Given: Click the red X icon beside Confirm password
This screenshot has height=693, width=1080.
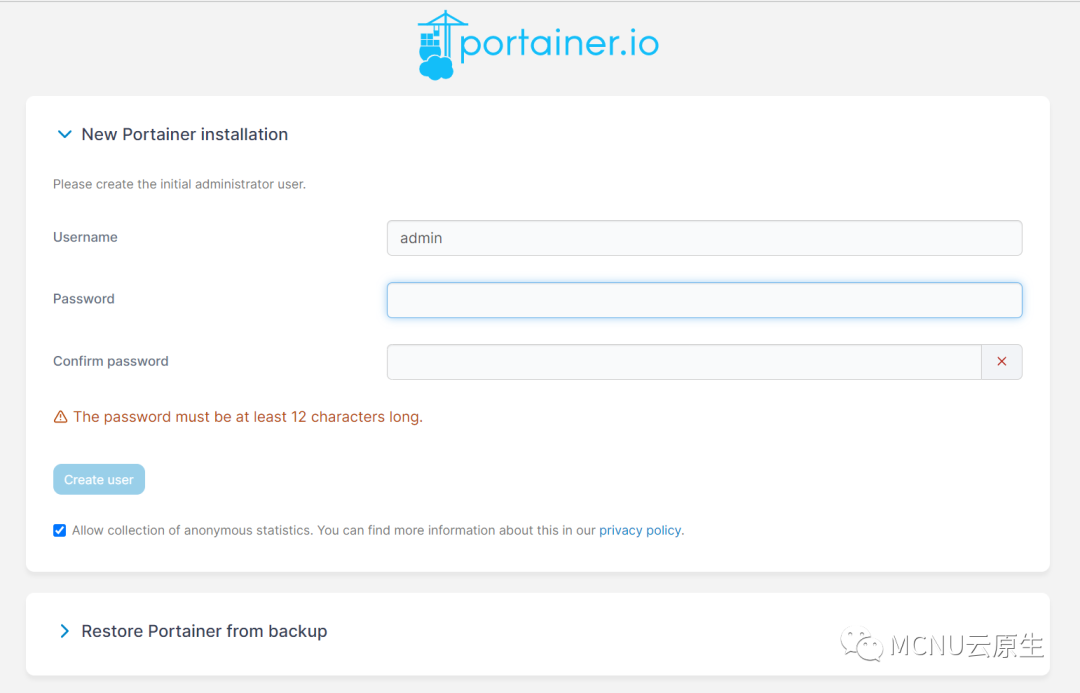Looking at the screenshot, I should tap(1001, 362).
